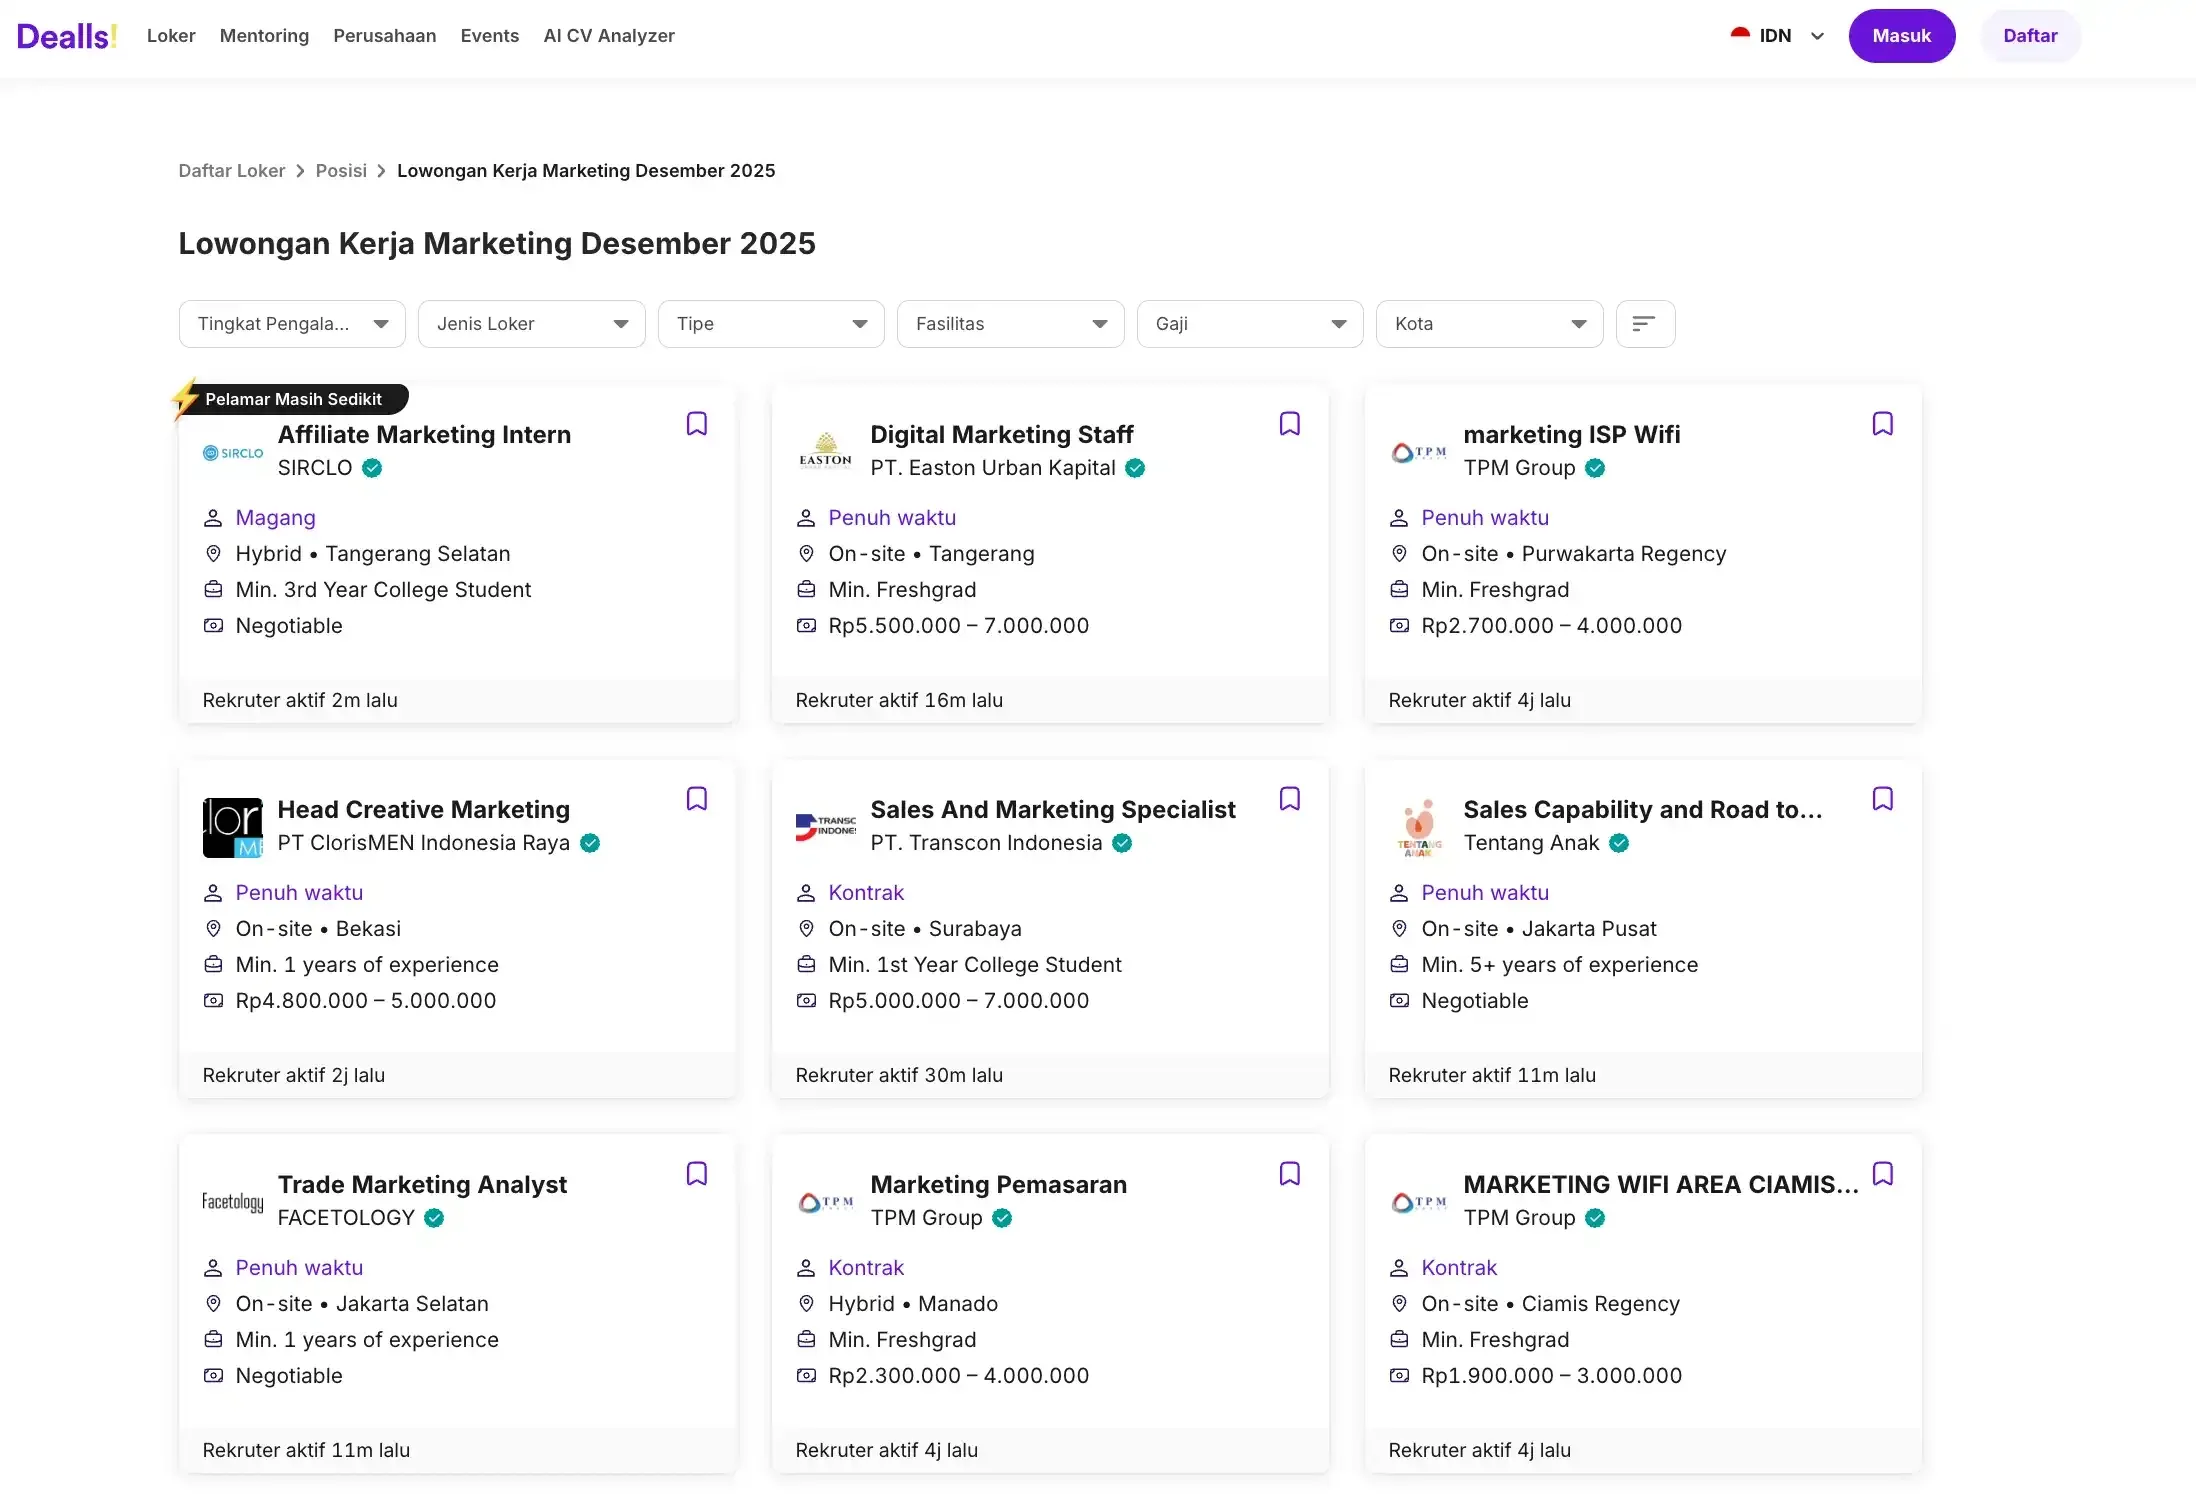Expand the Tingkat Pengalaman filter dropdown
Image resolution: width=2196 pixels, height=1494 pixels.
pos(292,324)
